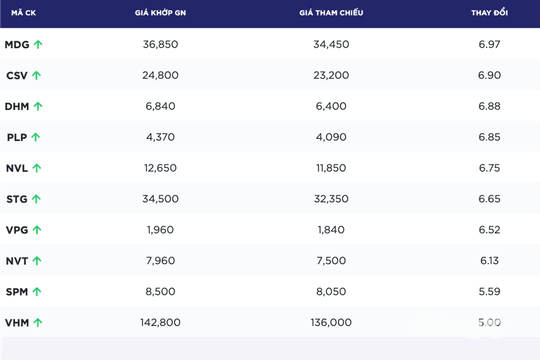This screenshot has height=360, width=540.
Task: Select the PLP stock ticker
Action: coord(17,137)
